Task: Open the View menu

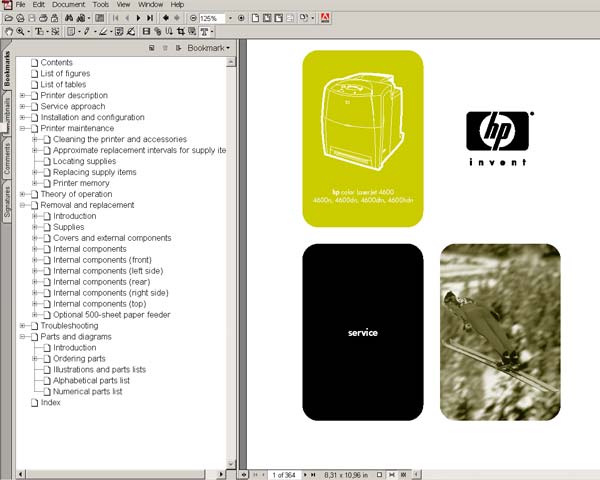Action: coord(123,5)
